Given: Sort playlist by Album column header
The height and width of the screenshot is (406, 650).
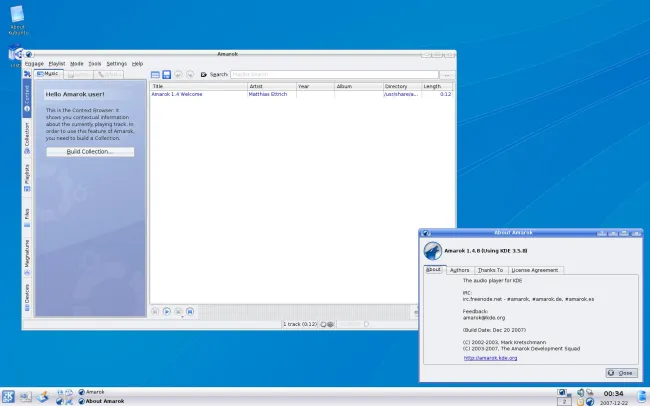Looking at the screenshot, I should 359,86.
